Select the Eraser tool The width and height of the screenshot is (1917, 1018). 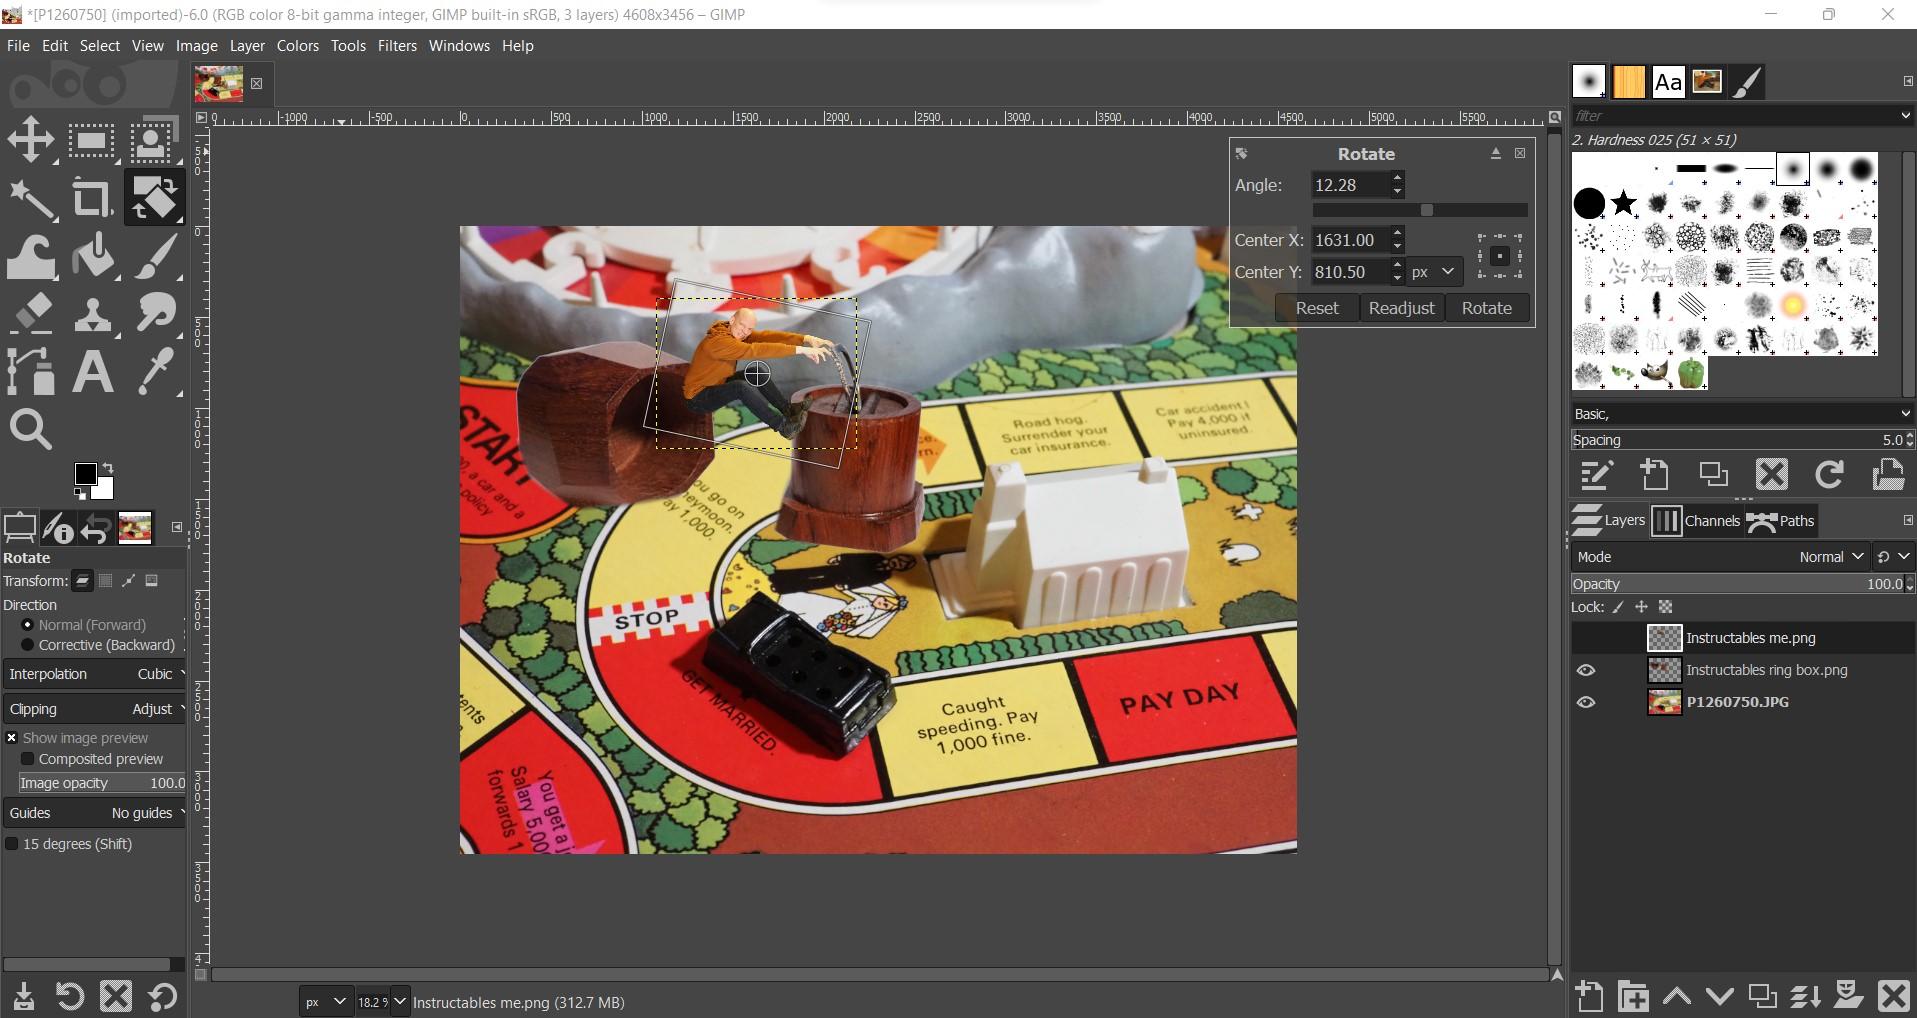pyautogui.click(x=31, y=314)
